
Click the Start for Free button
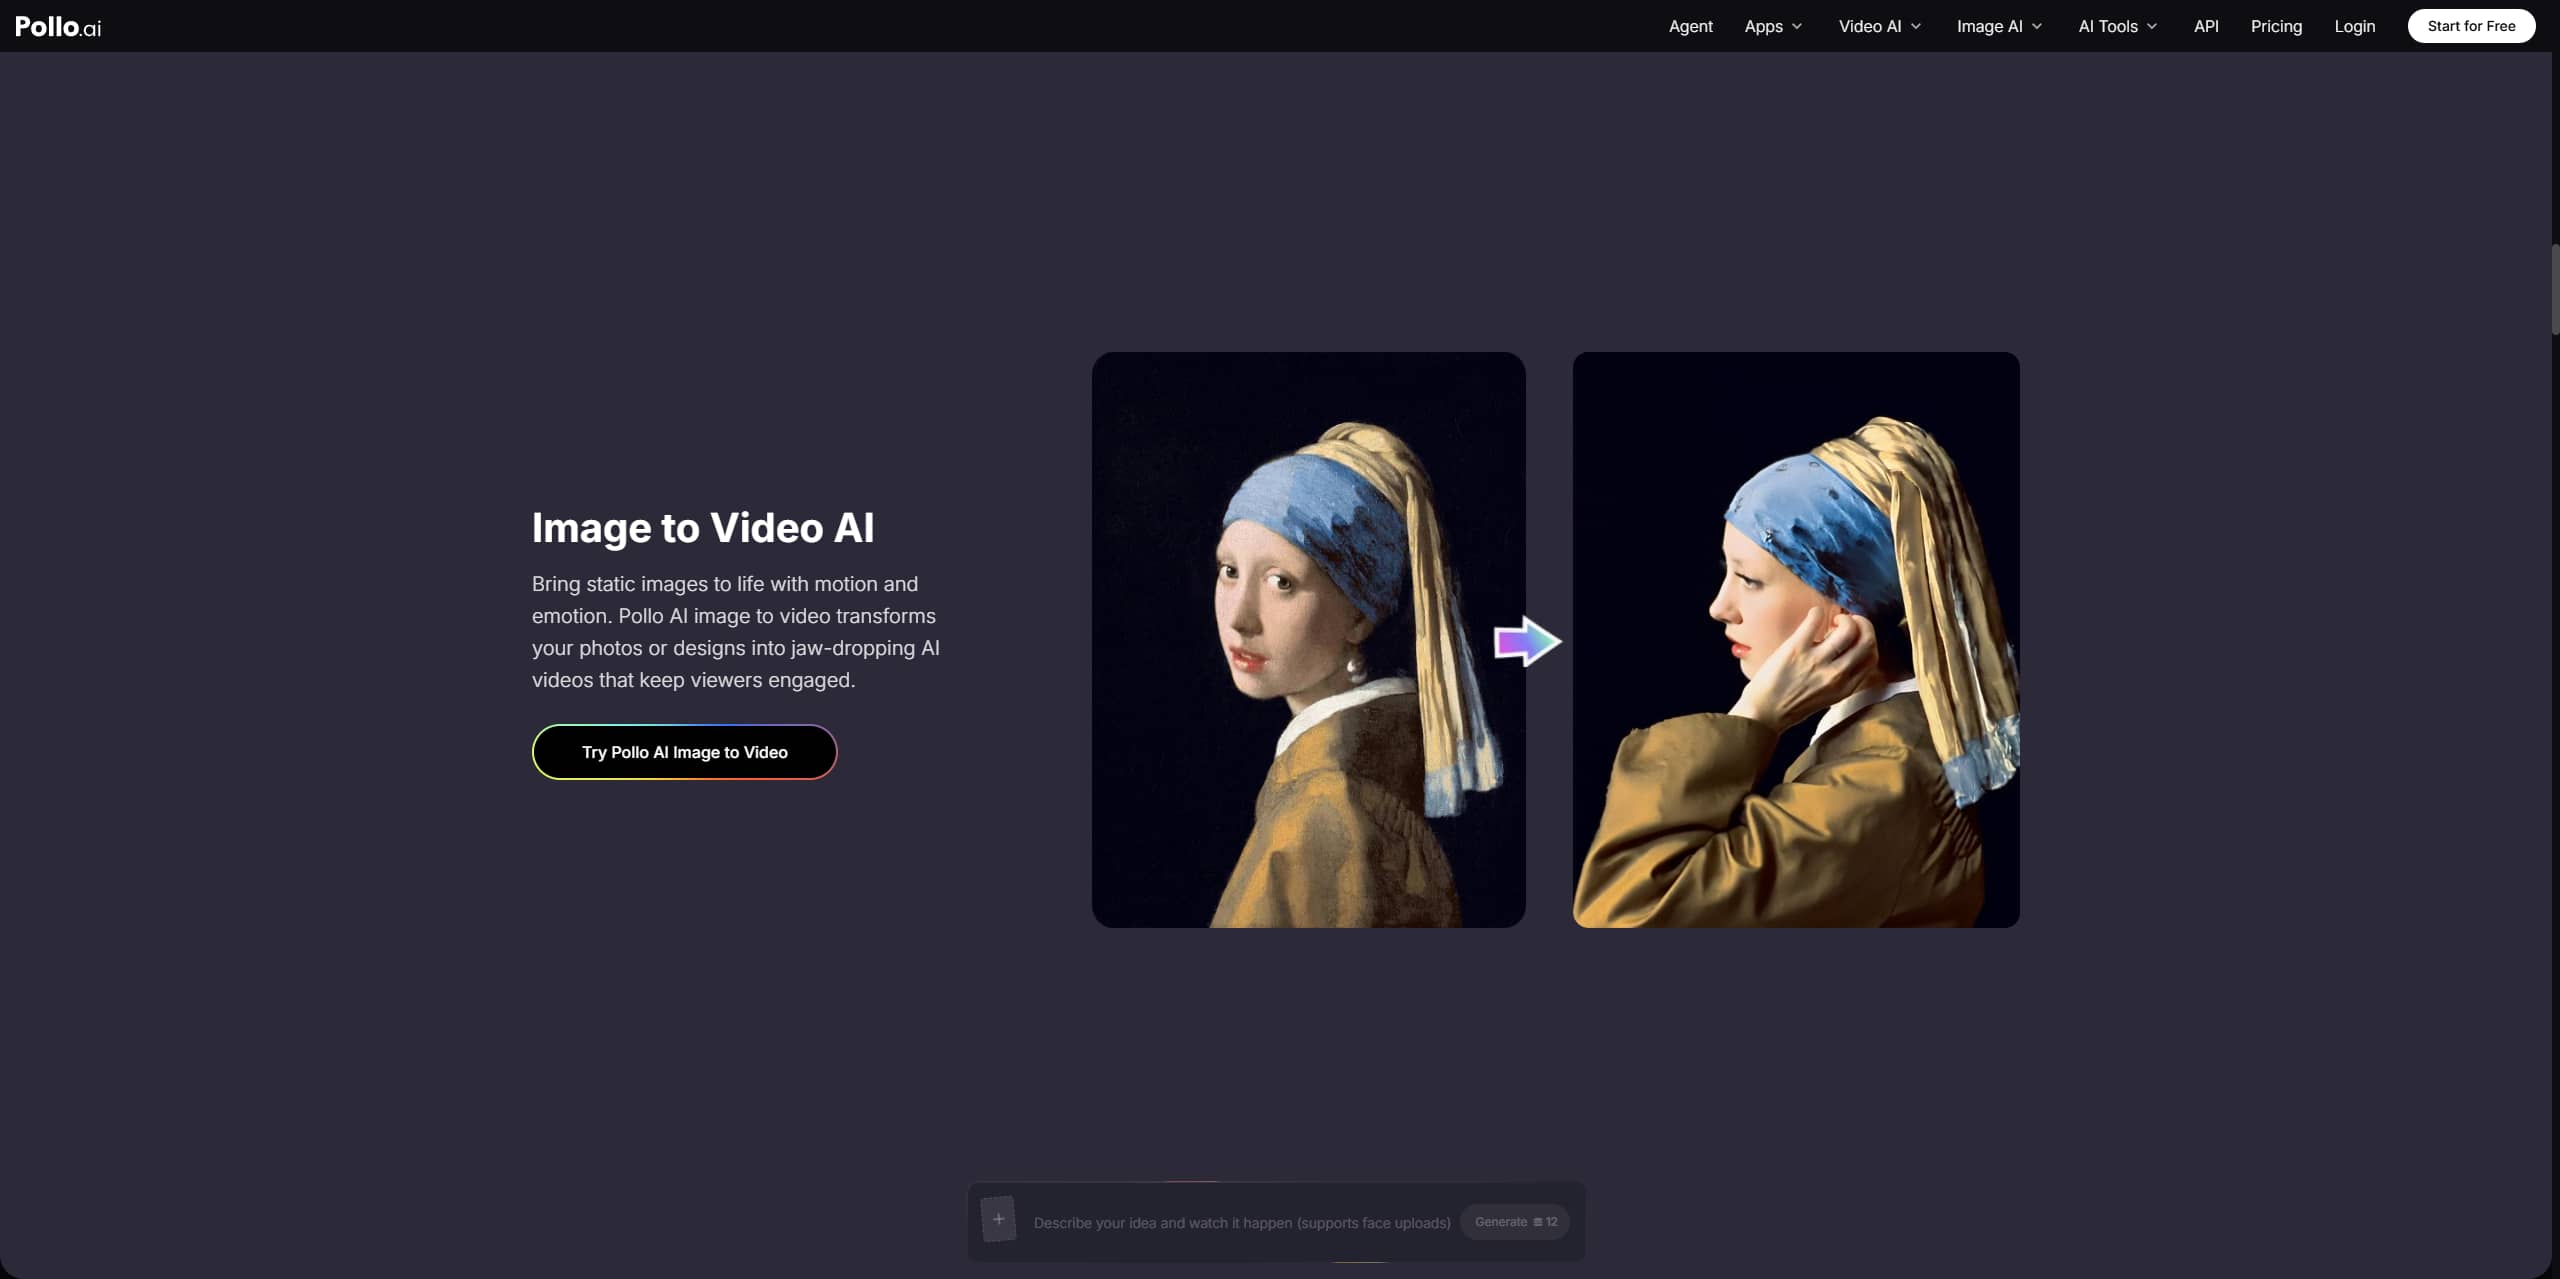pos(2471,26)
